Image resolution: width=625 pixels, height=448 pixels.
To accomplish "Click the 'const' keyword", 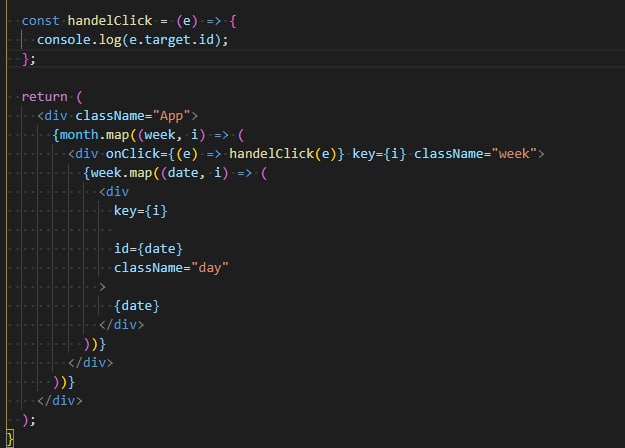I will [x=40, y=21].
